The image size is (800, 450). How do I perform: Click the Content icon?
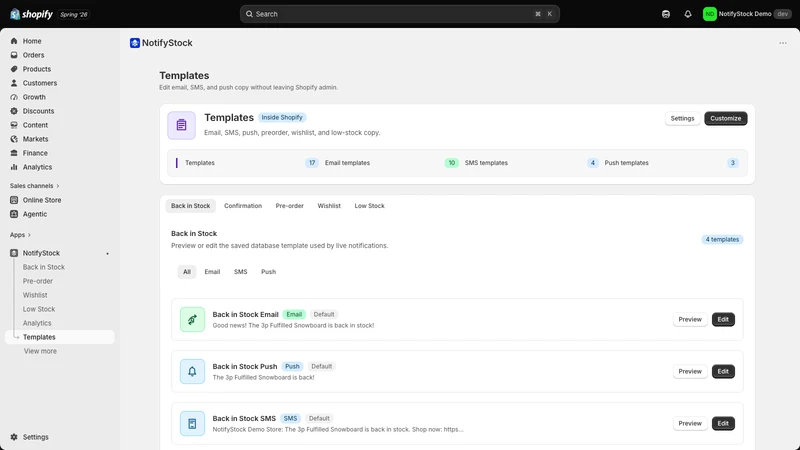coord(14,125)
